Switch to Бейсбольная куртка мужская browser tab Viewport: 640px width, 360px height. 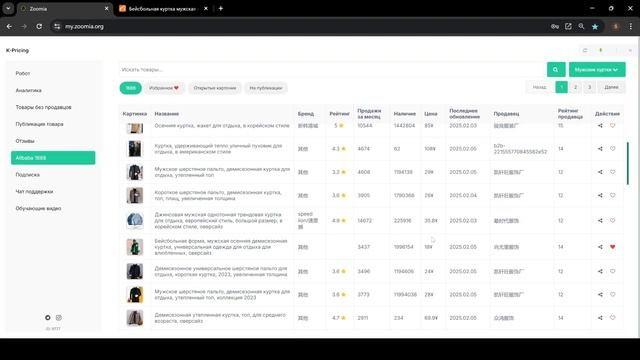click(162, 9)
